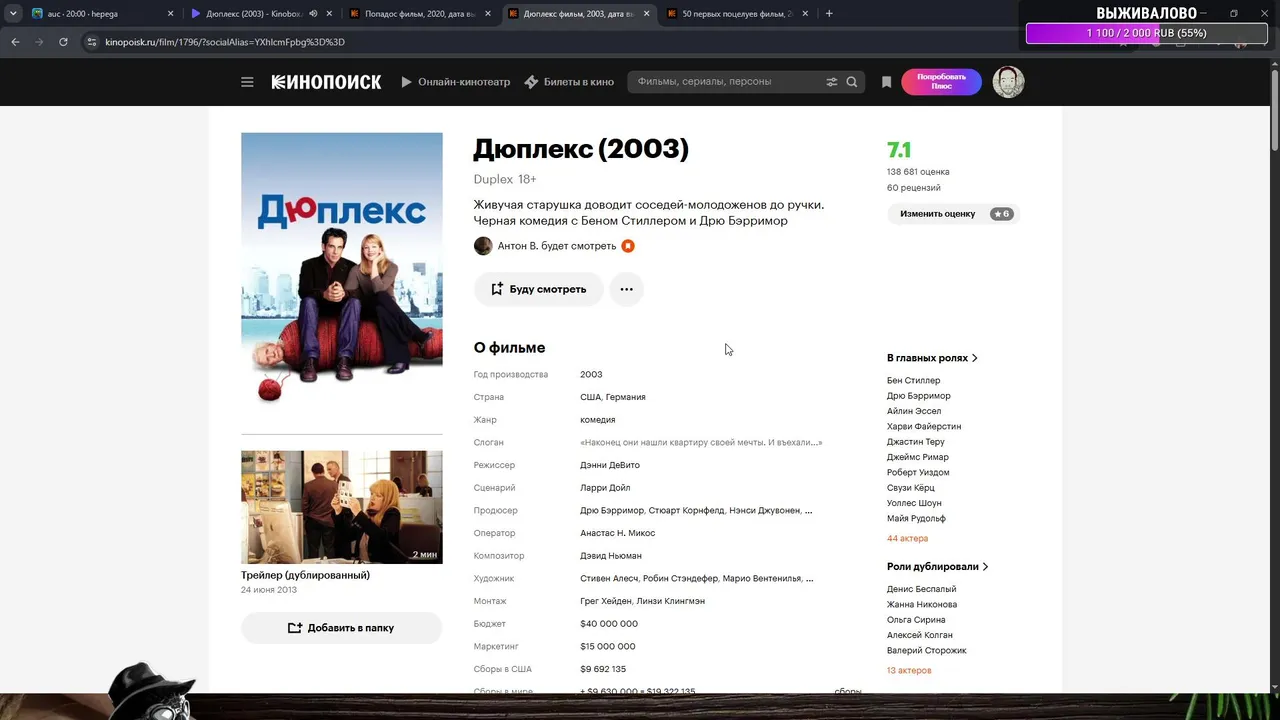The width and height of the screenshot is (1280, 720).
Task: Open dubbing actor Денис Беспалый link
Action: [921, 590]
